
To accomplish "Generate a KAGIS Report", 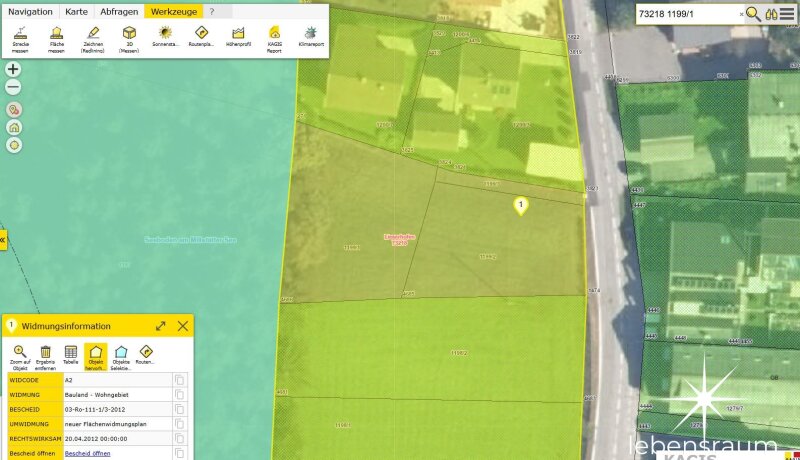I will (274, 38).
